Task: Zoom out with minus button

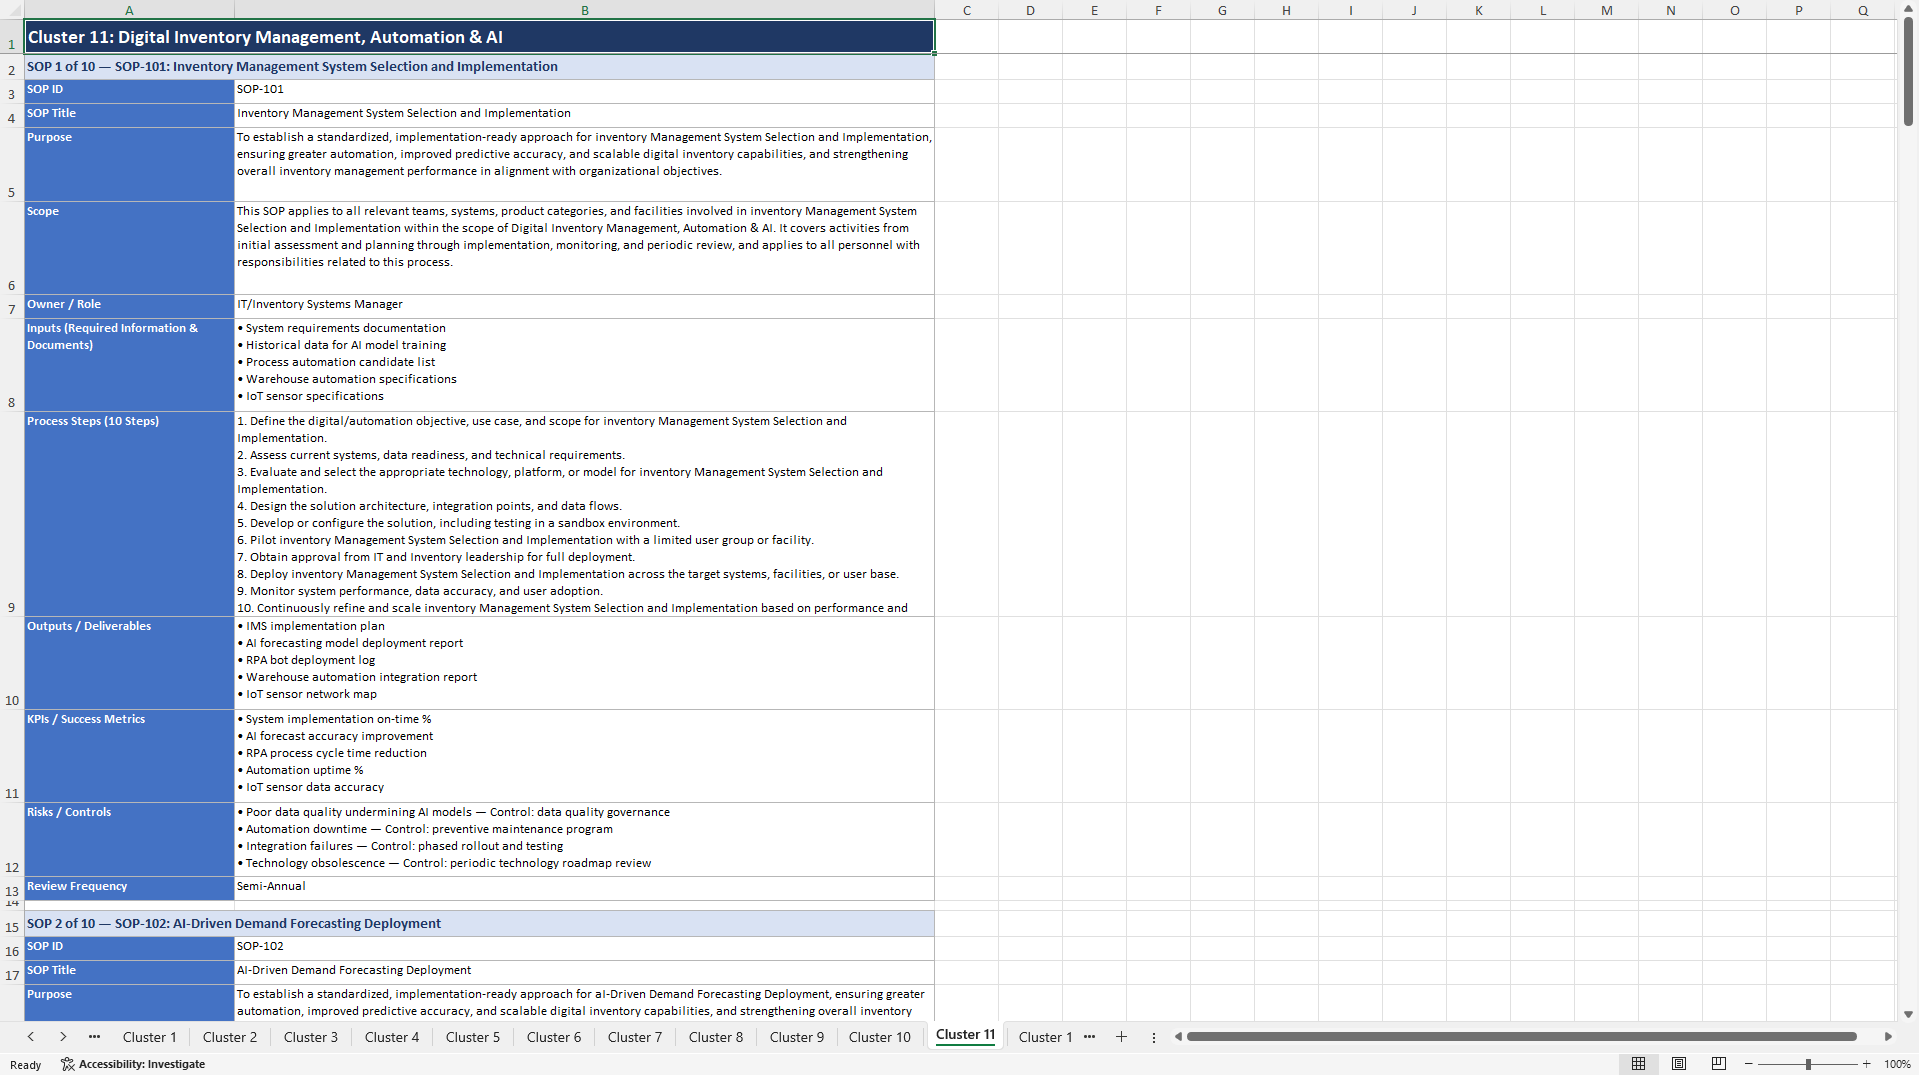Action: click(x=1749, y=1064)
